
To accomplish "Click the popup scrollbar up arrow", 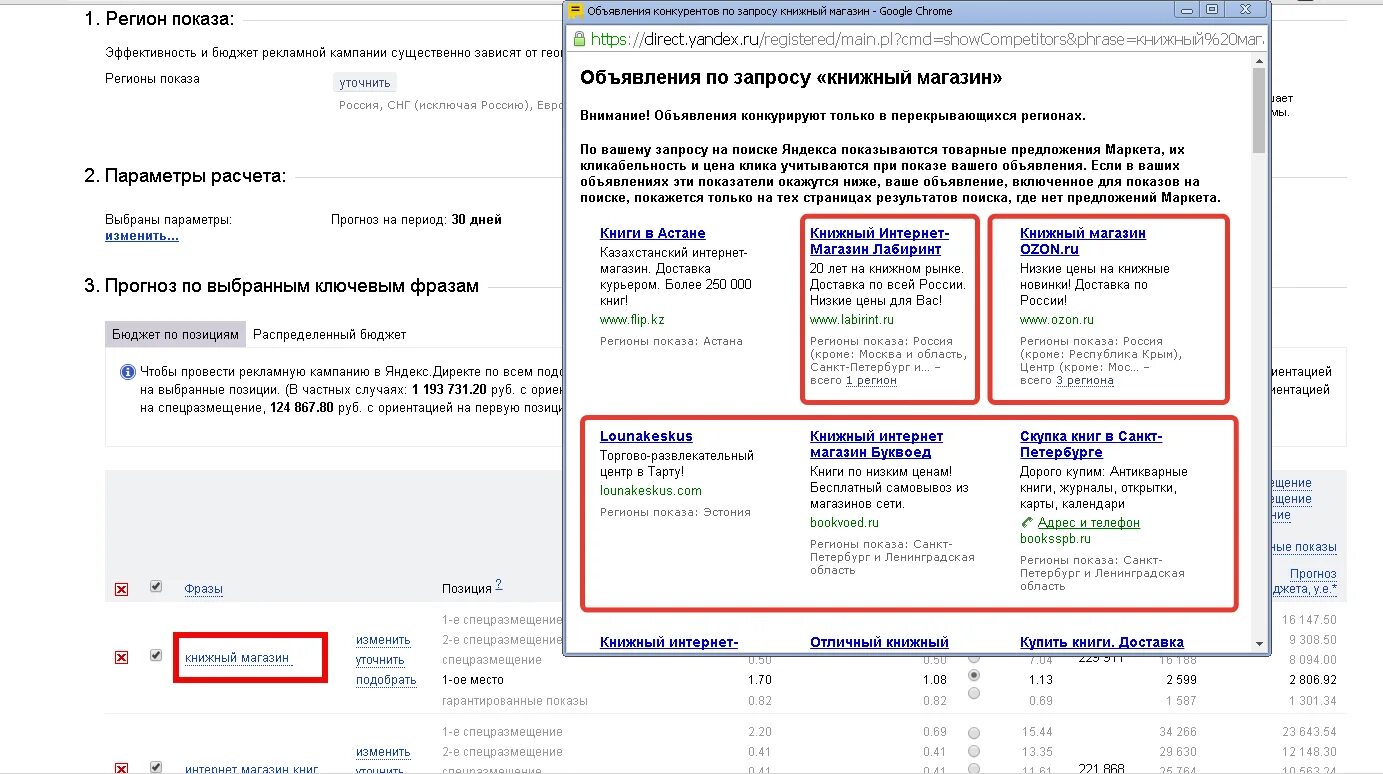I will (1259, 62).
